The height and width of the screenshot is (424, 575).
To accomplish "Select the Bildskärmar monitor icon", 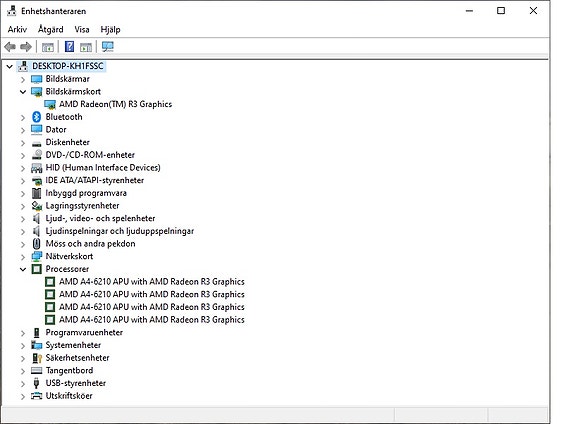I will point(37,79).
